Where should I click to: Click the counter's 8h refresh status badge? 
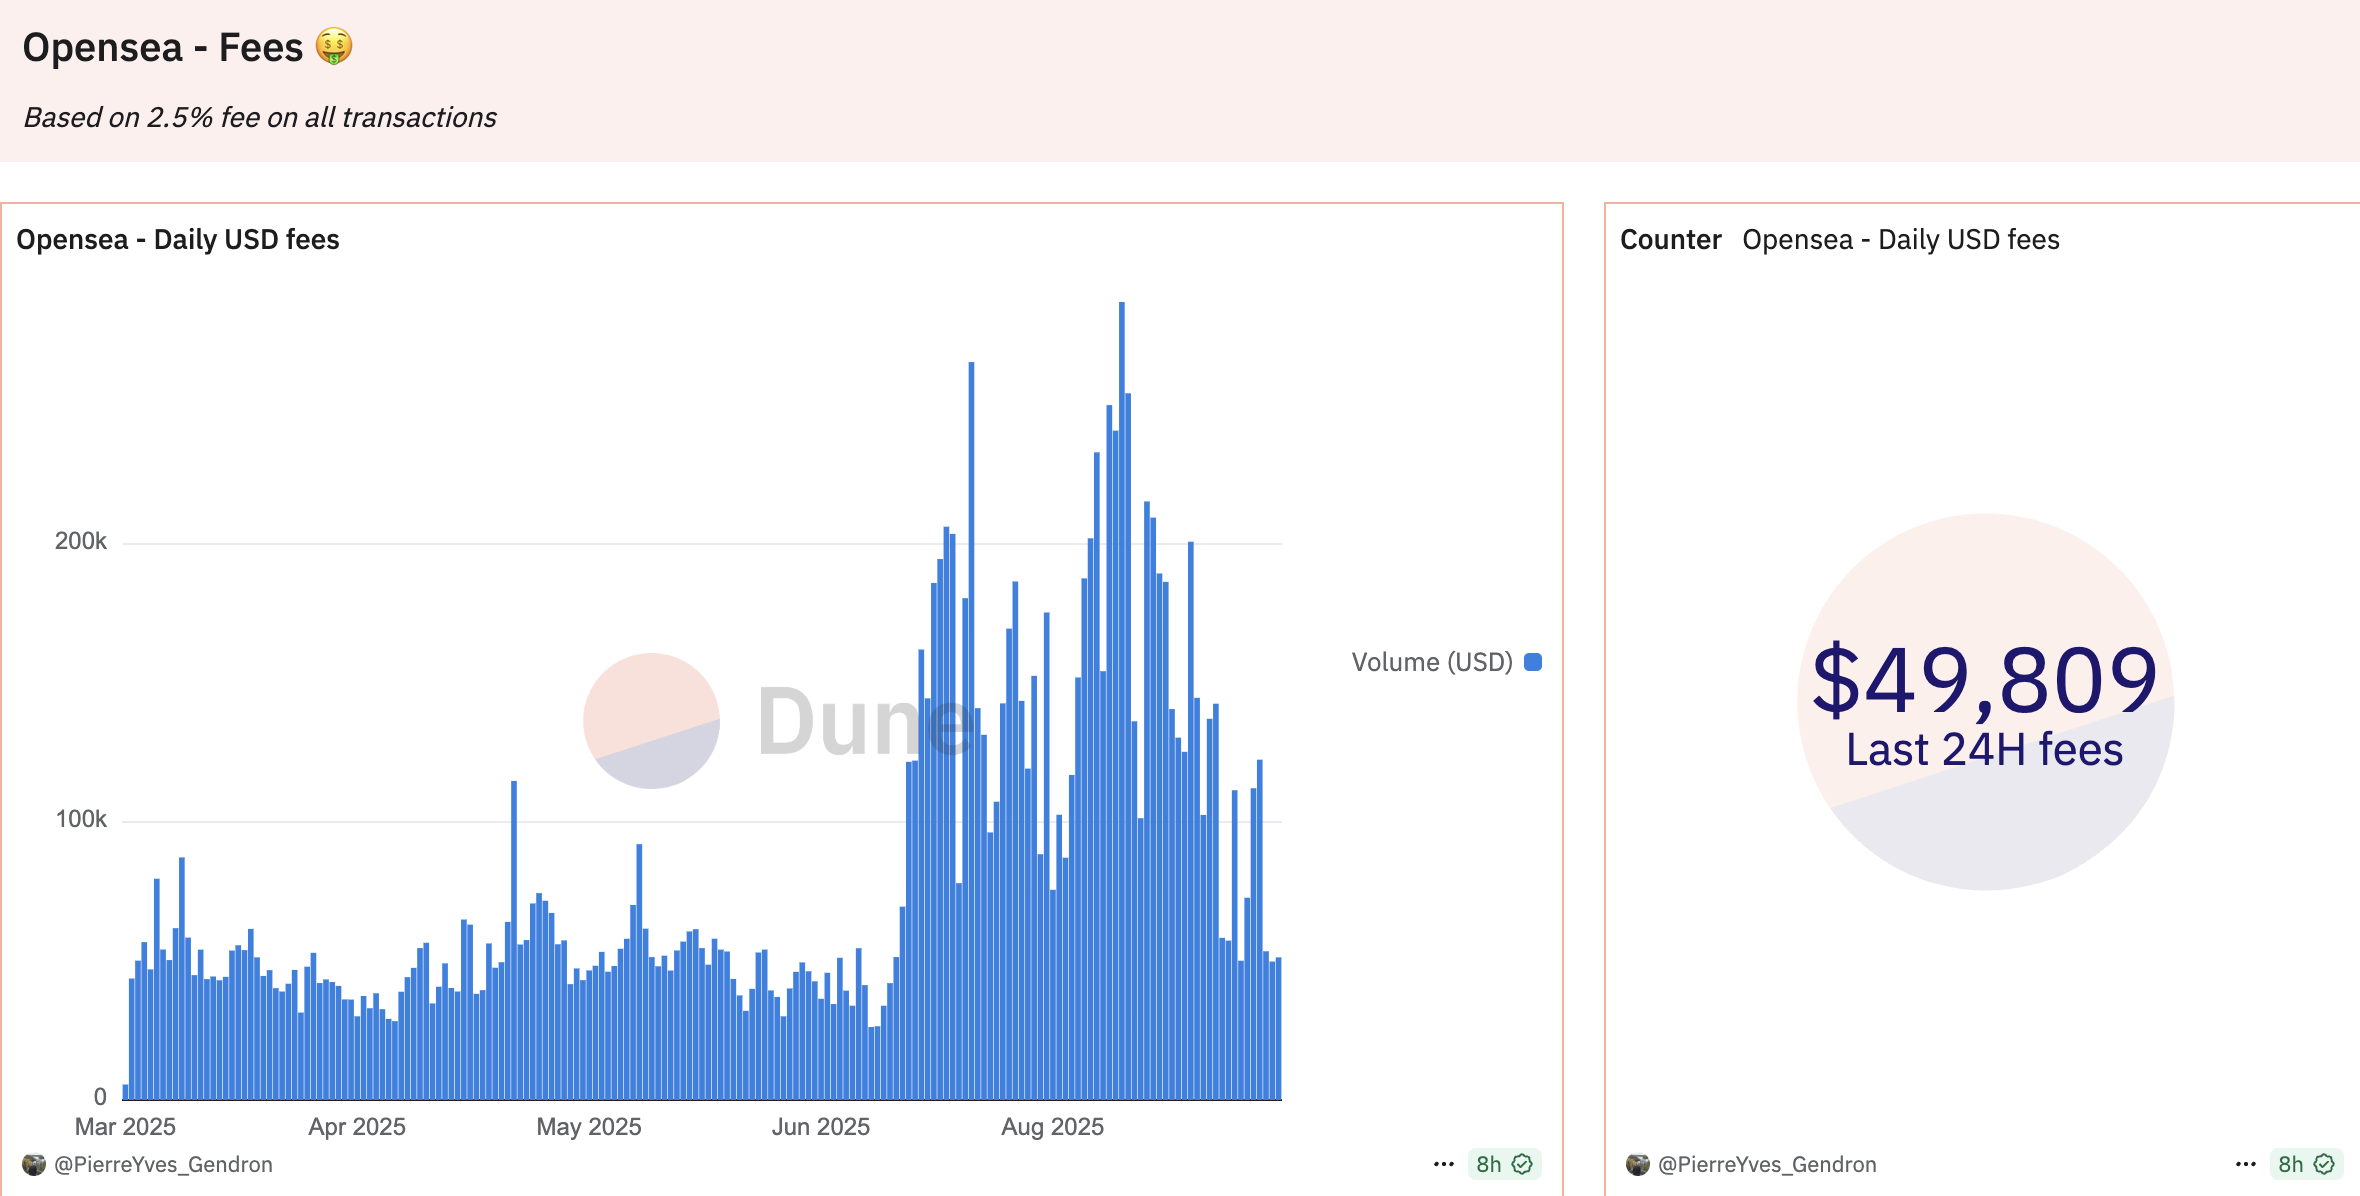pyautogui.click(x=2305, y=1164)
